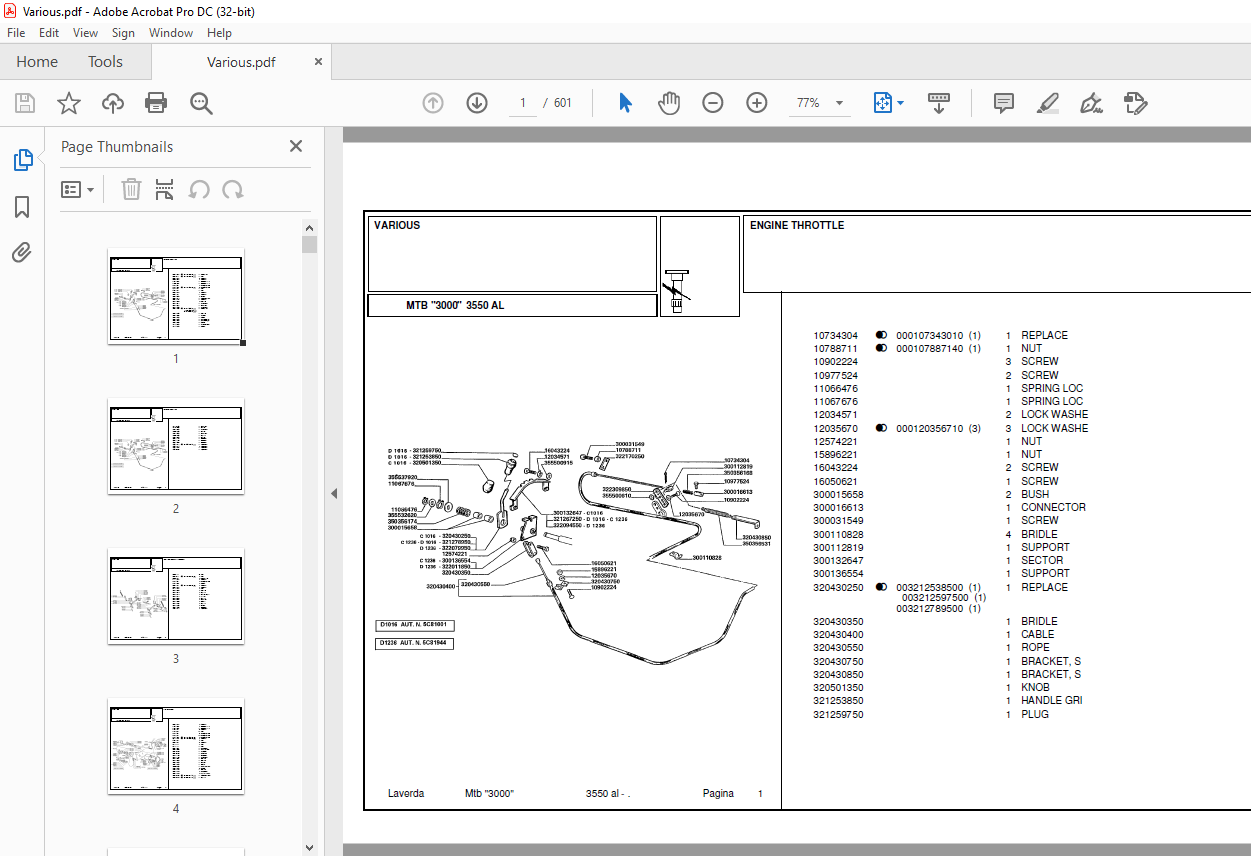
Task: Bookmark document with the star icon
Action: tap(69, 103)
